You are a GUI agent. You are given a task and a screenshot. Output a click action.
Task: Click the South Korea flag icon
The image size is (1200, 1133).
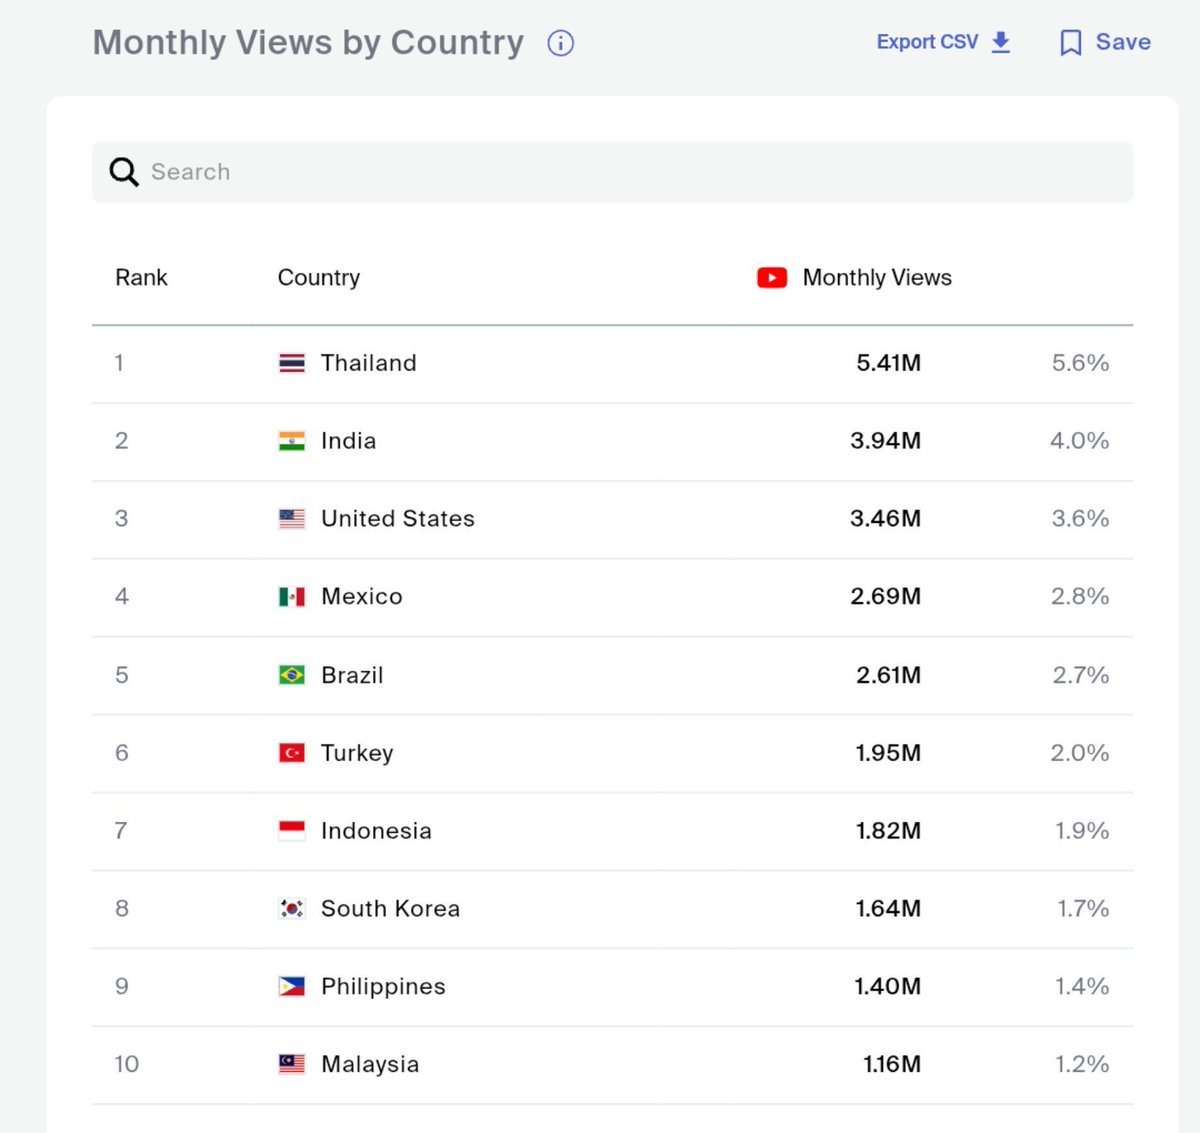point(292,909)
